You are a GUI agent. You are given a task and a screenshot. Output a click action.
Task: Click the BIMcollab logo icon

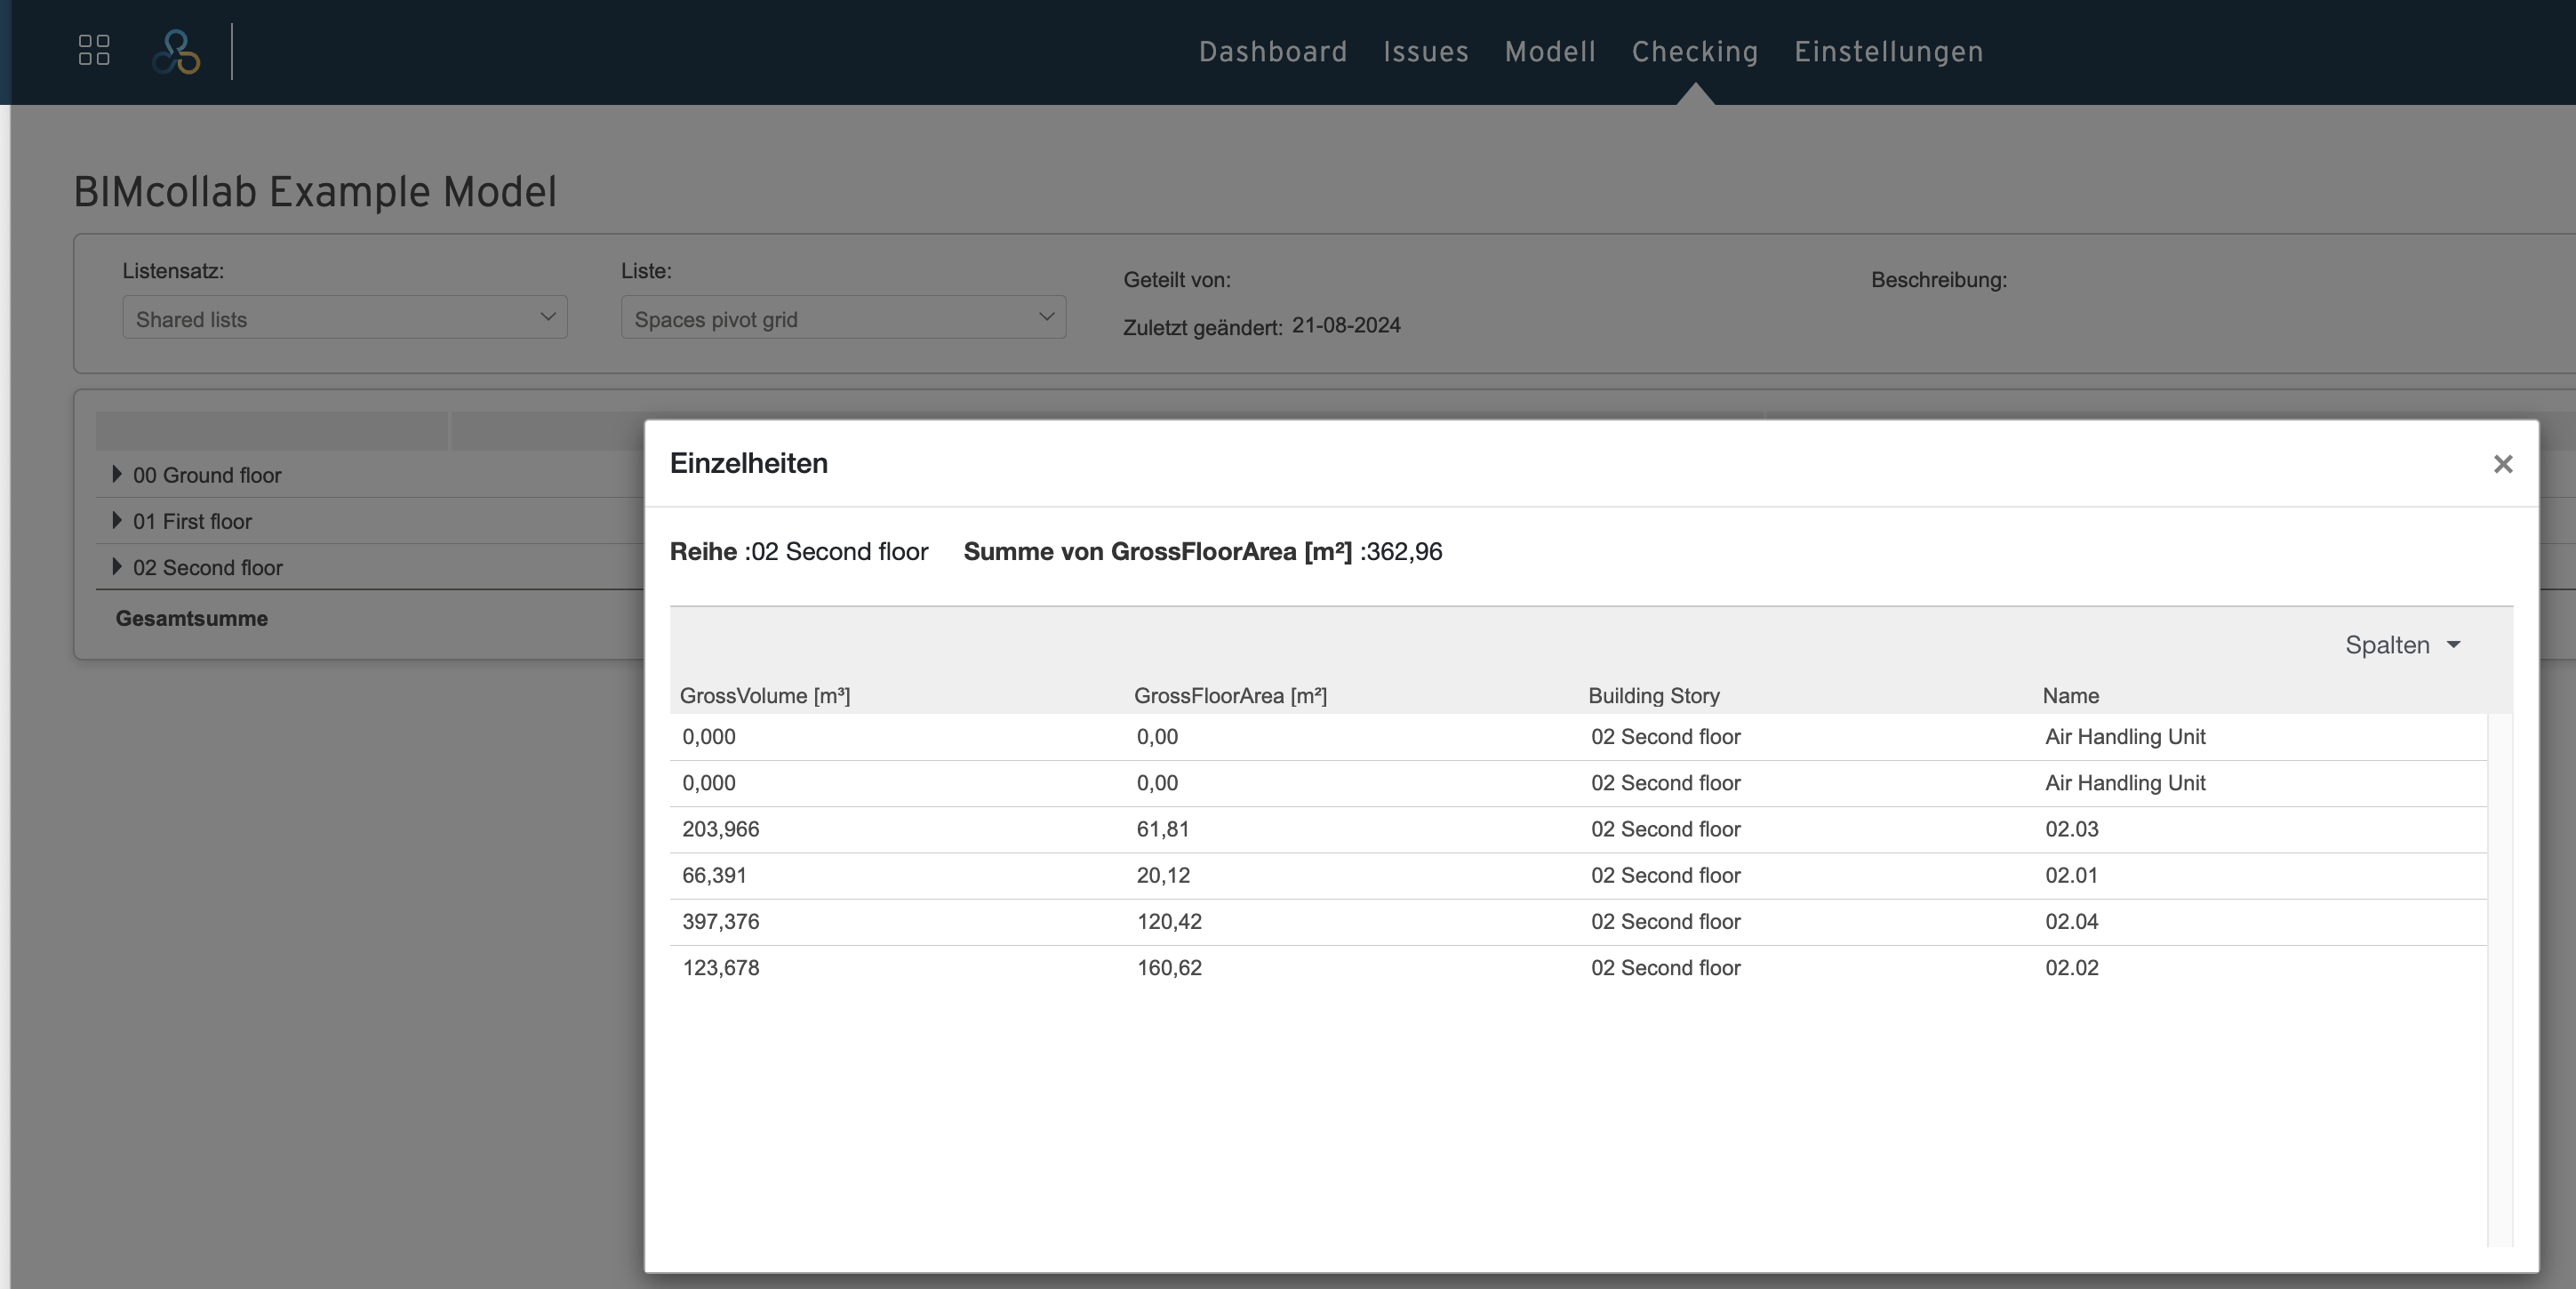[176, 52]
